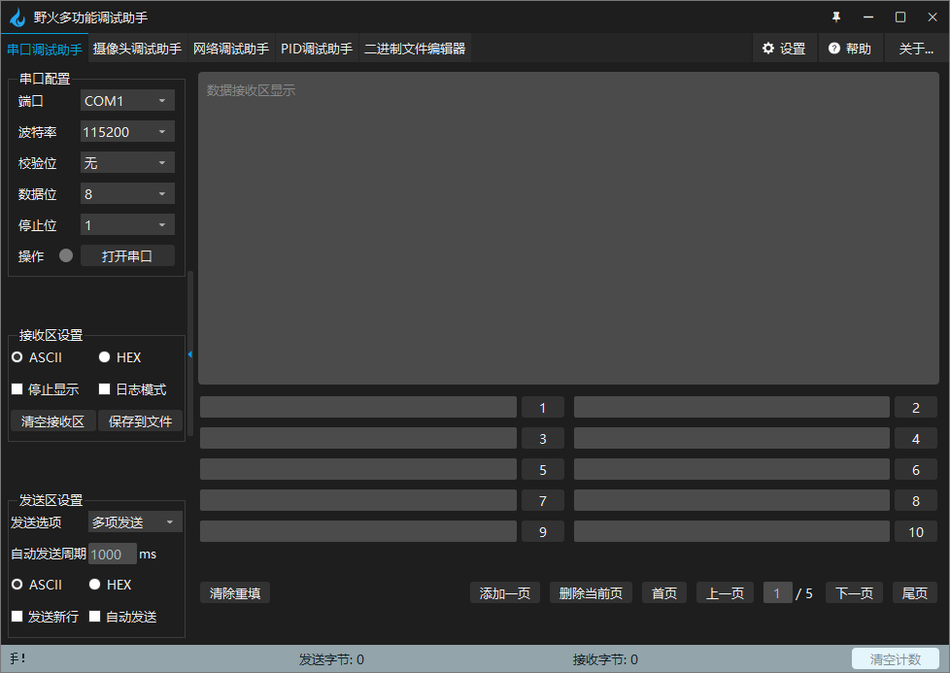Click 清空计数 button
Image resolution: width=950 pixels, height=673 pixels.
pos(895,658)
